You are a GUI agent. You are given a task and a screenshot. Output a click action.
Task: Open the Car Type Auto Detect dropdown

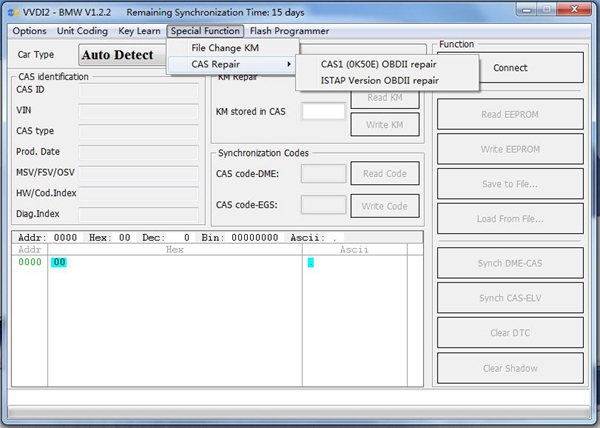123,55
